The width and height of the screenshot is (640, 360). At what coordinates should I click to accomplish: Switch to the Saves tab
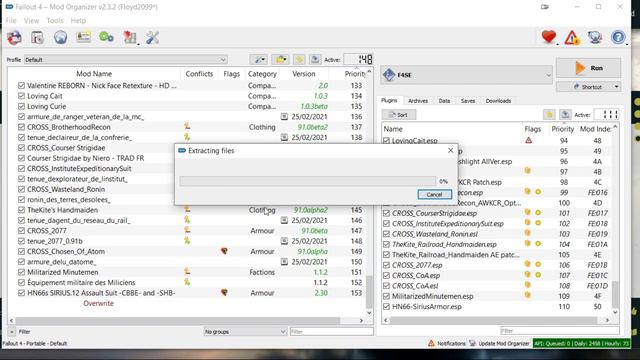(x=468, y=101)
